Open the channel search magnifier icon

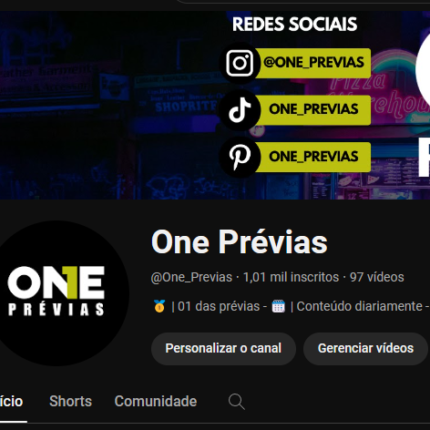pyautogui.click(x=237, y=401)
